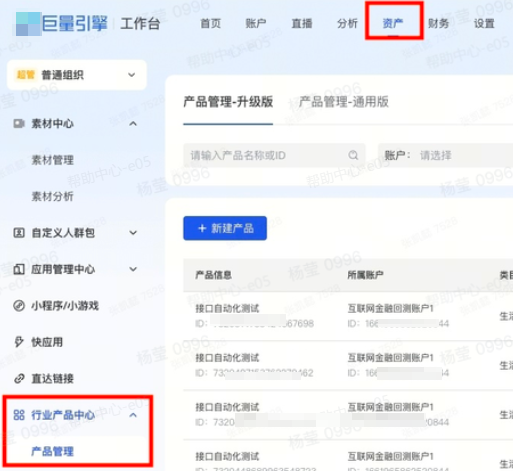Open the 分析 nav tab
This screenshot has width=513, height=471.
click(x=347, y=24)
